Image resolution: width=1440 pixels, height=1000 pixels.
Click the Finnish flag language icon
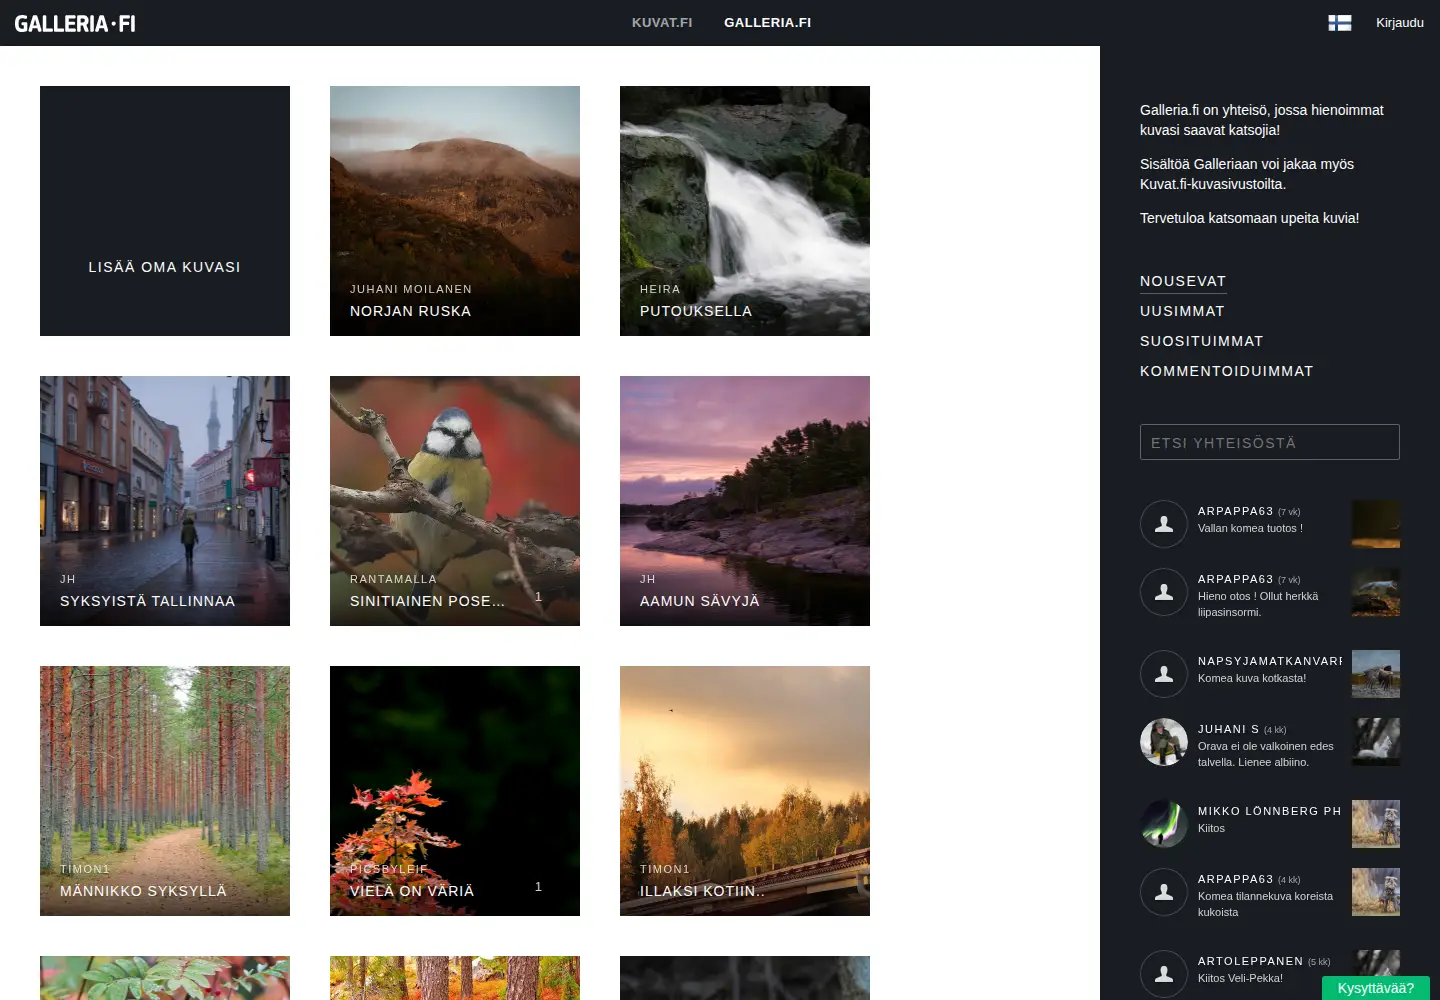point(1339,23)
